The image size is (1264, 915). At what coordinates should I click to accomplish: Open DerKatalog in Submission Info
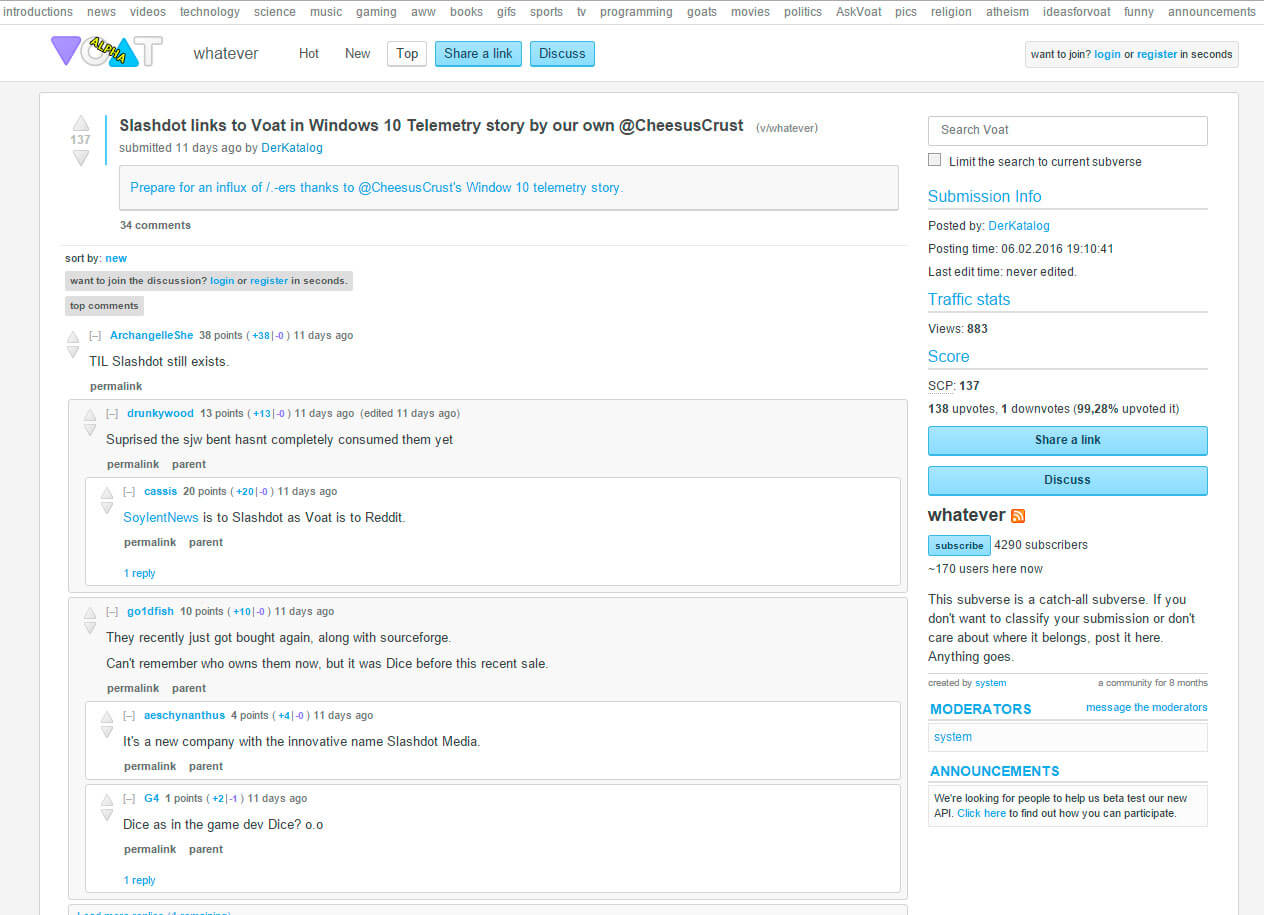point(1019,226)
